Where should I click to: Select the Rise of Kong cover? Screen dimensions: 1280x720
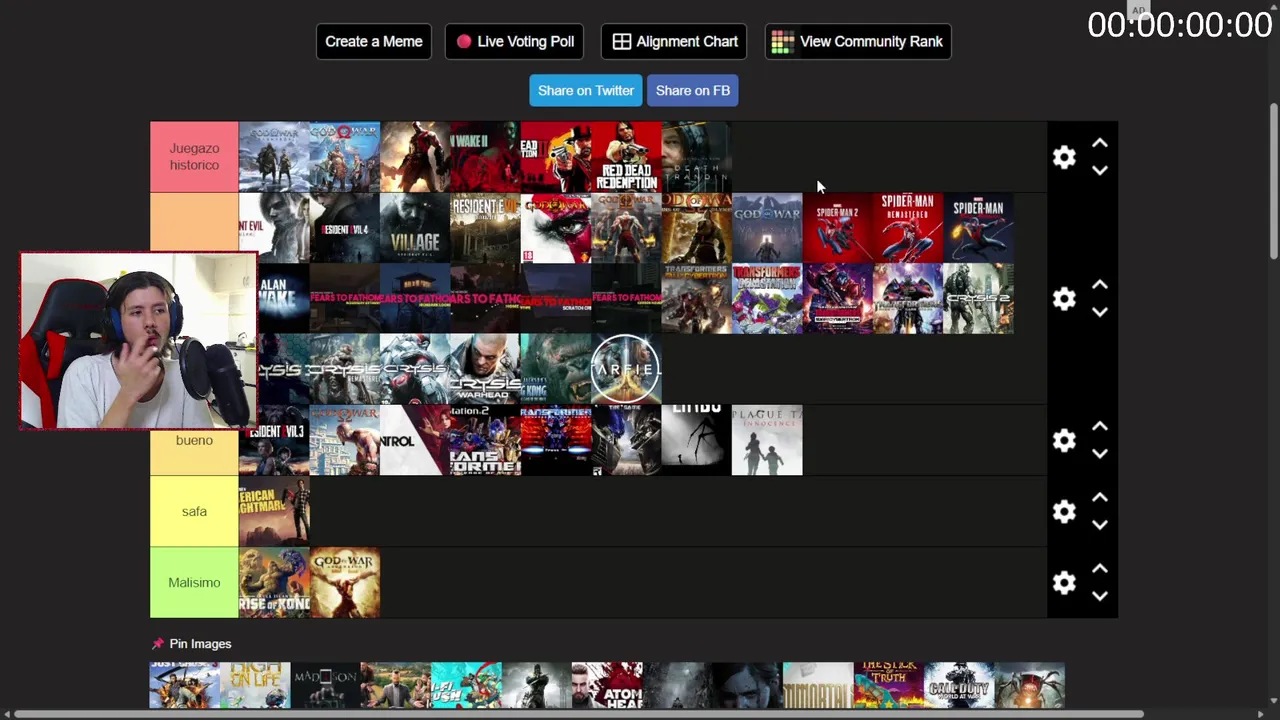274,583
